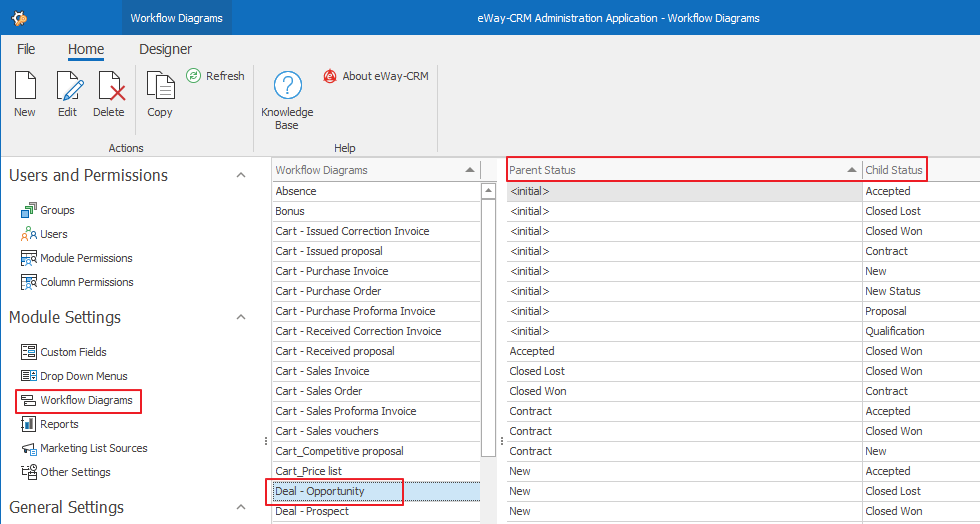This screenshot has height=524, width=980.
Task: Select Cart - Purchase Invoice
Action: click(x=376, y=271)
